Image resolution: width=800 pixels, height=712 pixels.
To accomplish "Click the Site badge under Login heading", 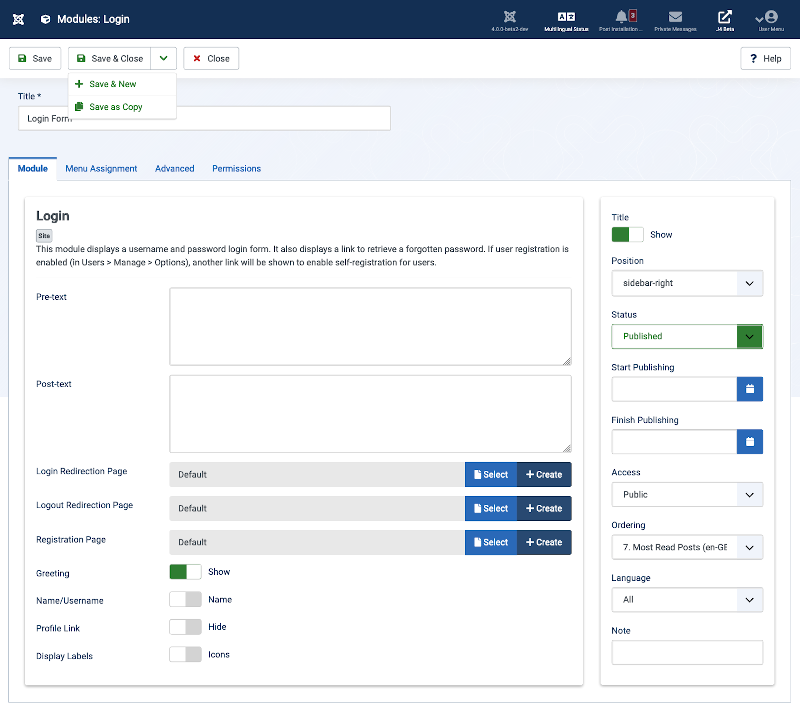I will 44,236.
